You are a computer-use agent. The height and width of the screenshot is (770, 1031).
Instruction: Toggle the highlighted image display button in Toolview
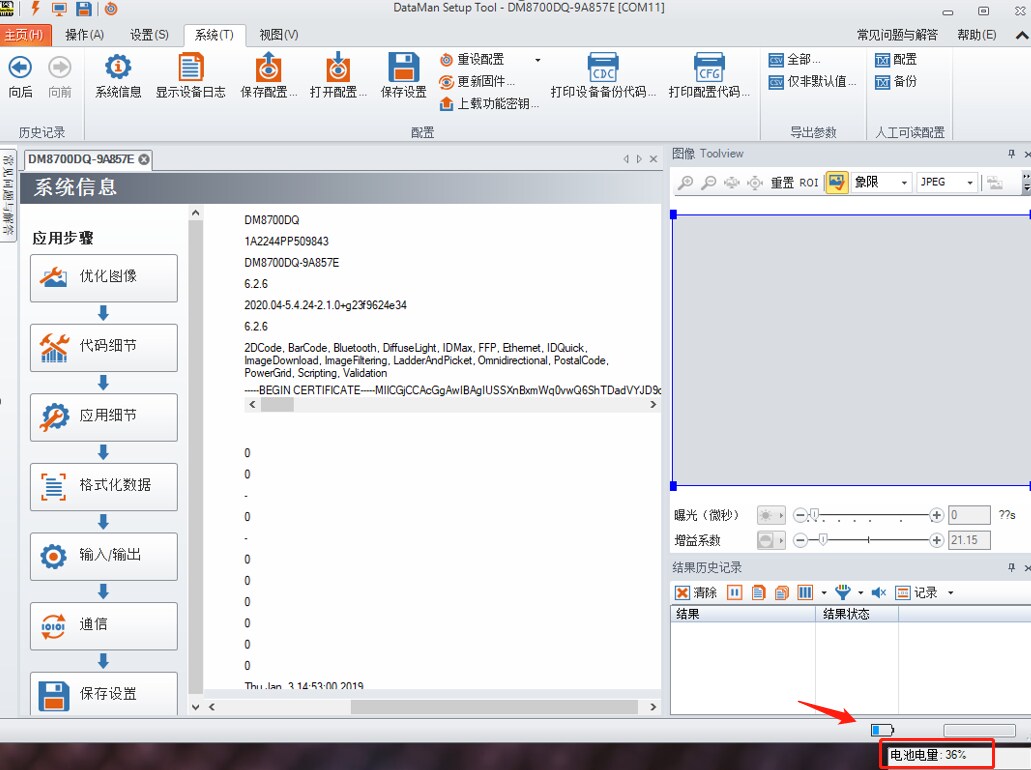[836, 182]
